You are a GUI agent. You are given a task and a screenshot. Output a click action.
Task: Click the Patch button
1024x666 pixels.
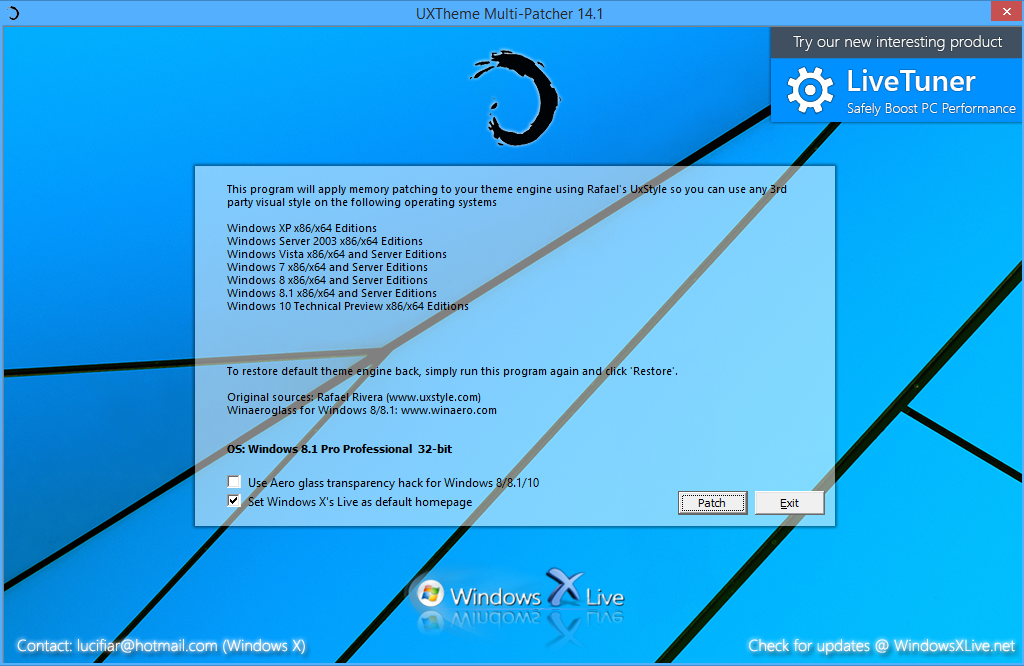[711, 502]
